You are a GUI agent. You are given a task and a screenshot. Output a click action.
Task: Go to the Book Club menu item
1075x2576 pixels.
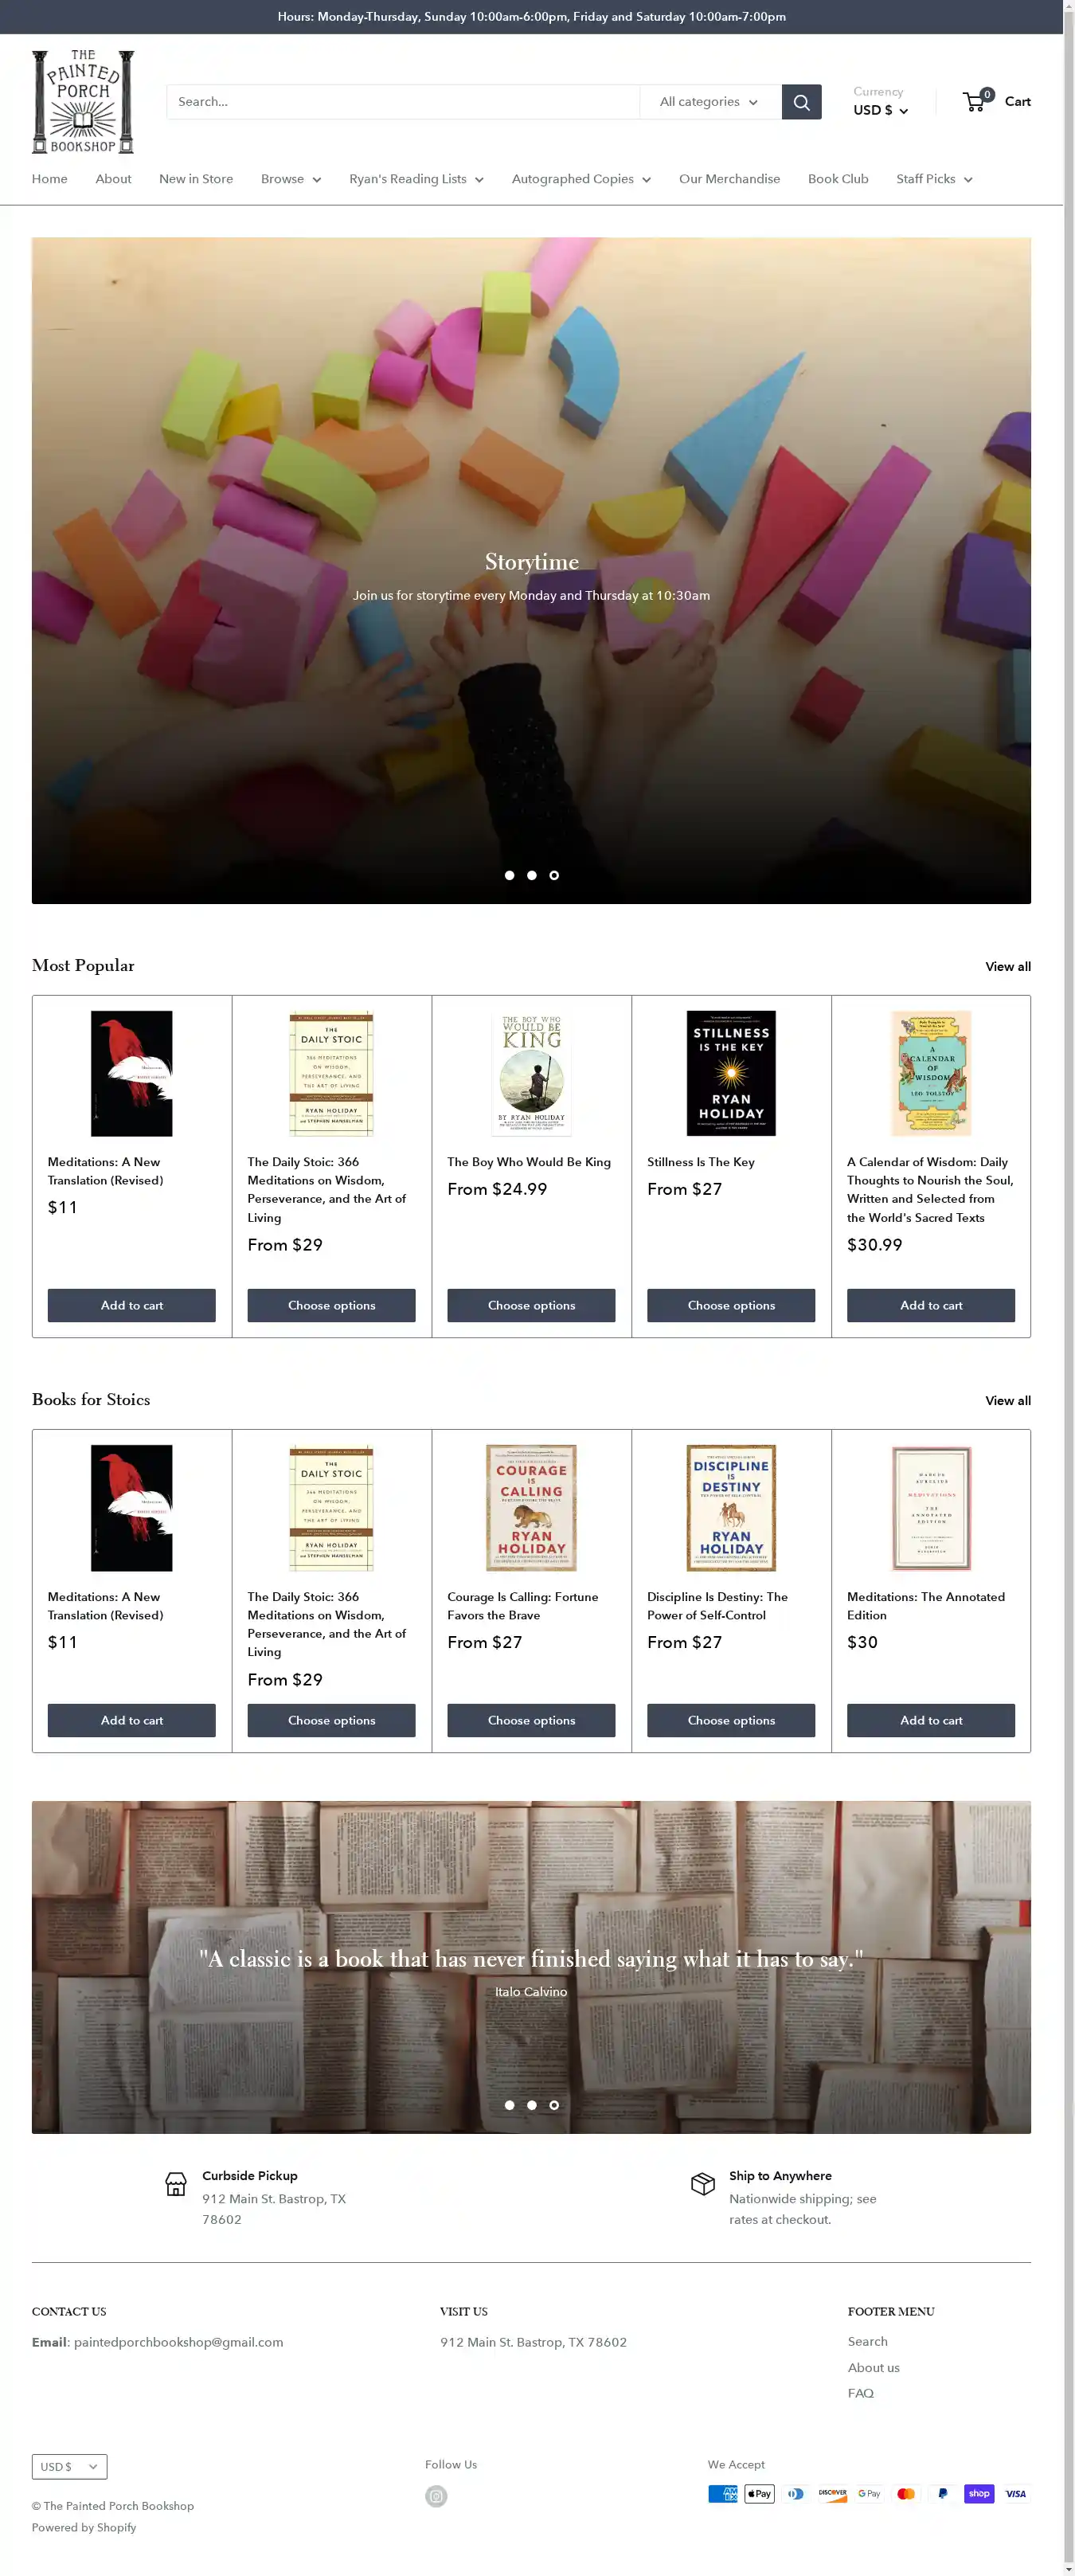pos(837,179)
